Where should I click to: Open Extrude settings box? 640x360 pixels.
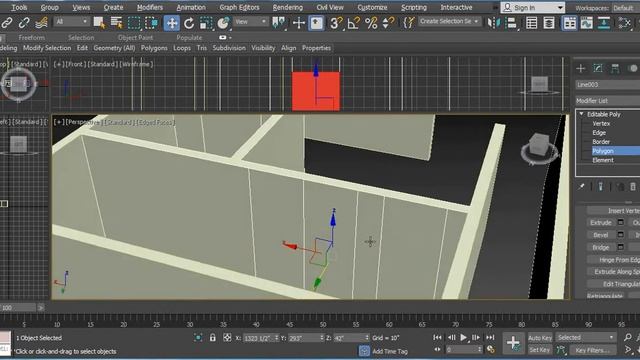click(621, 222)
